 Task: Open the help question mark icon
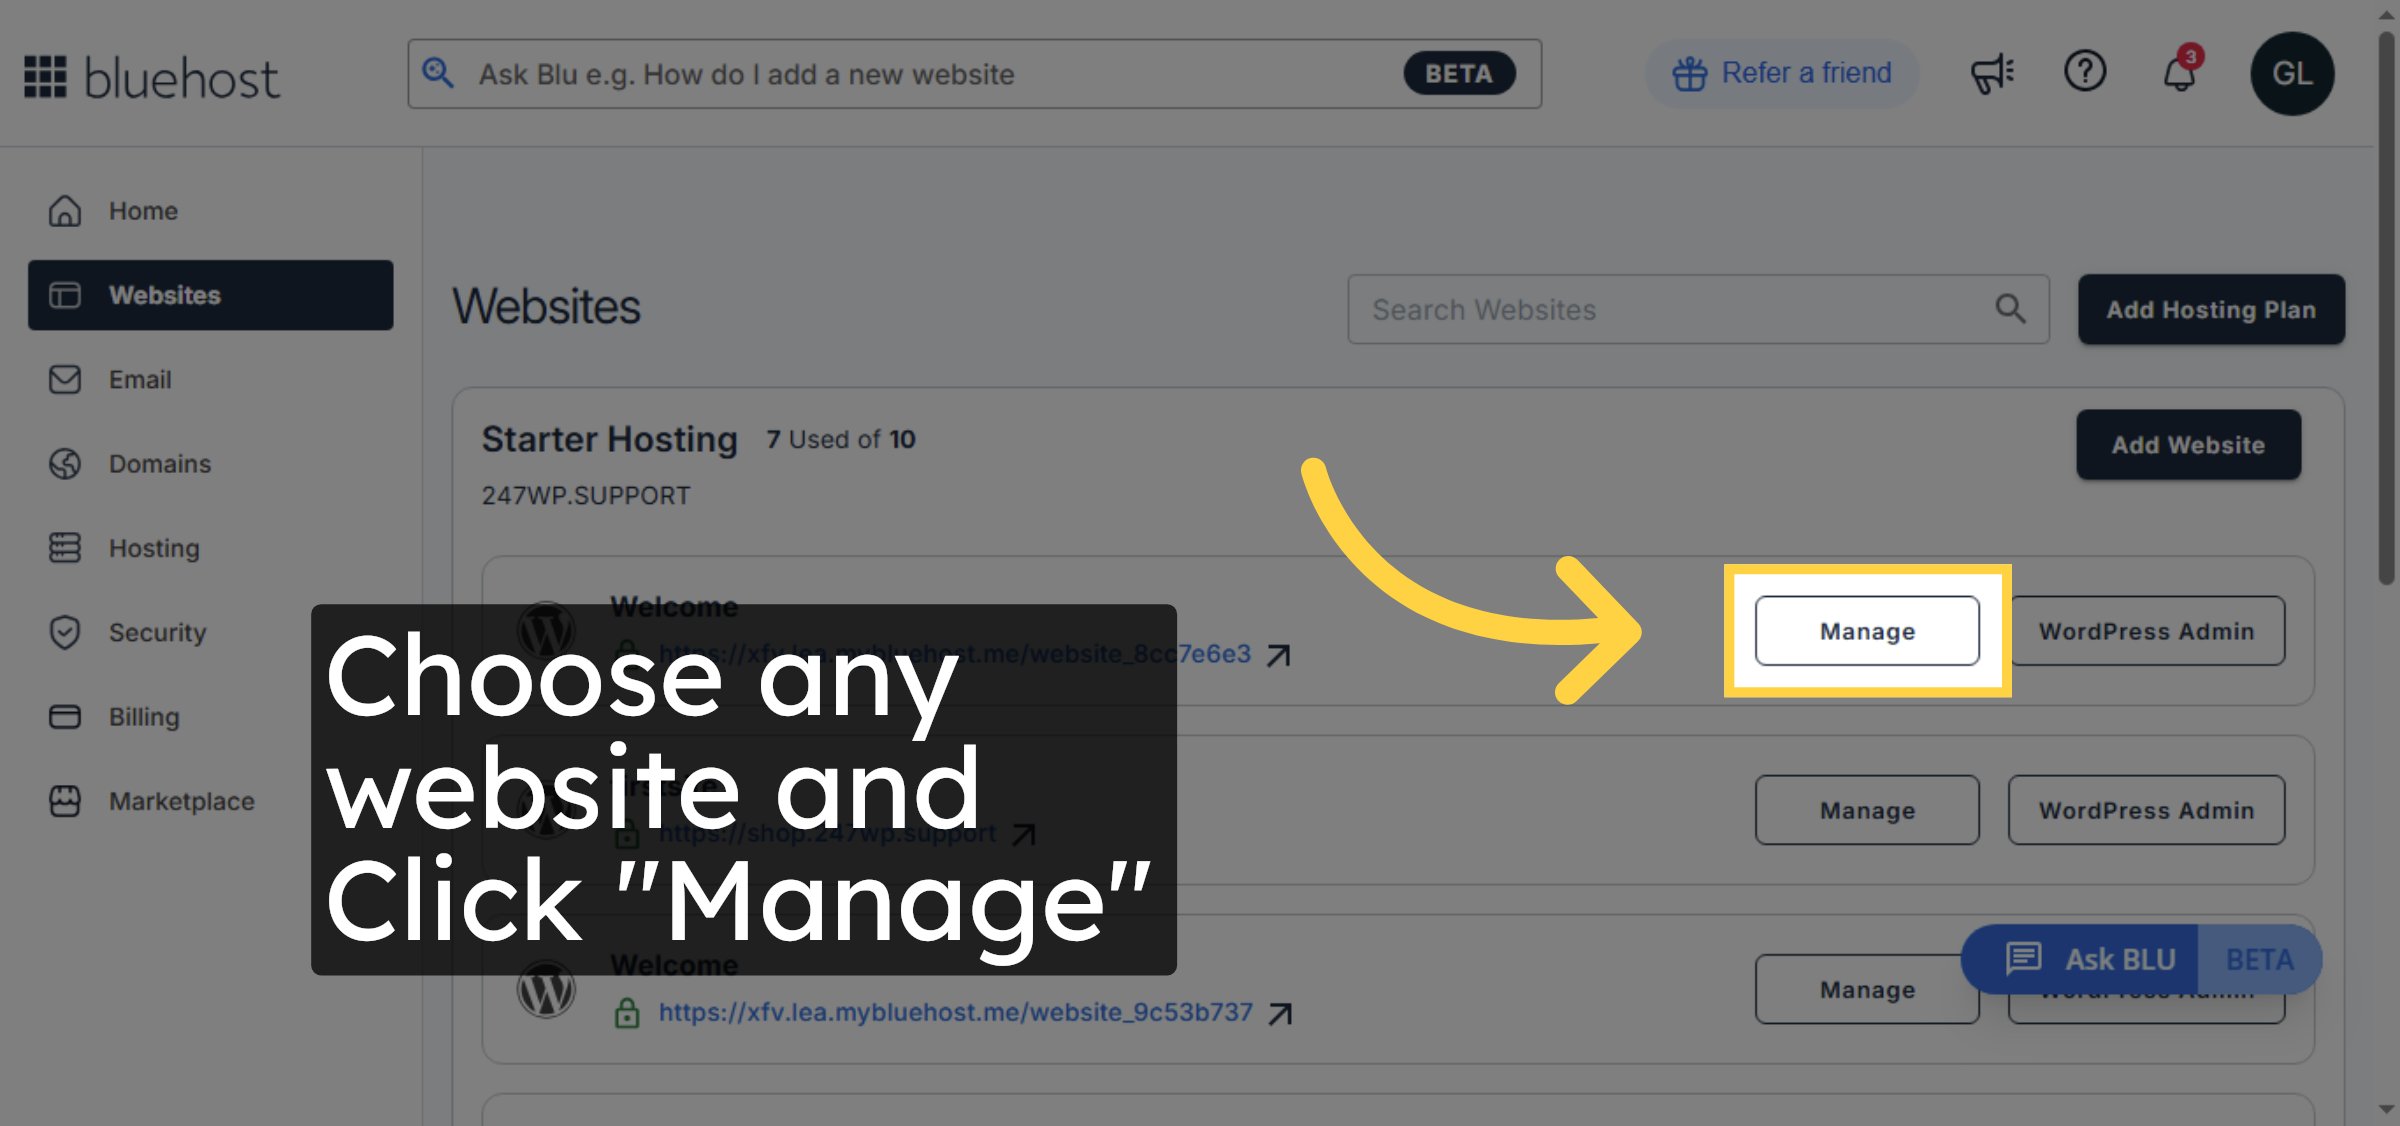pos(2085,73)
